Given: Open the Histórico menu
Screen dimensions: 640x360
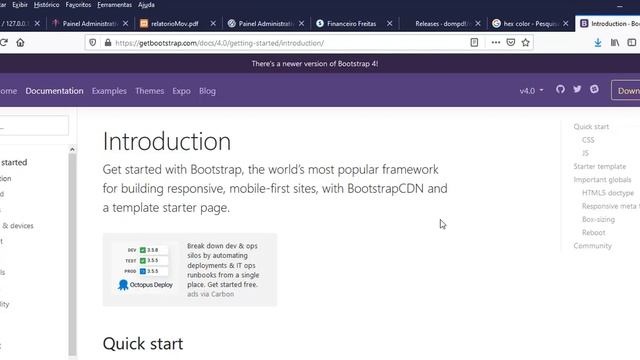Looking at the screenshot, I should tap(46, 5).
